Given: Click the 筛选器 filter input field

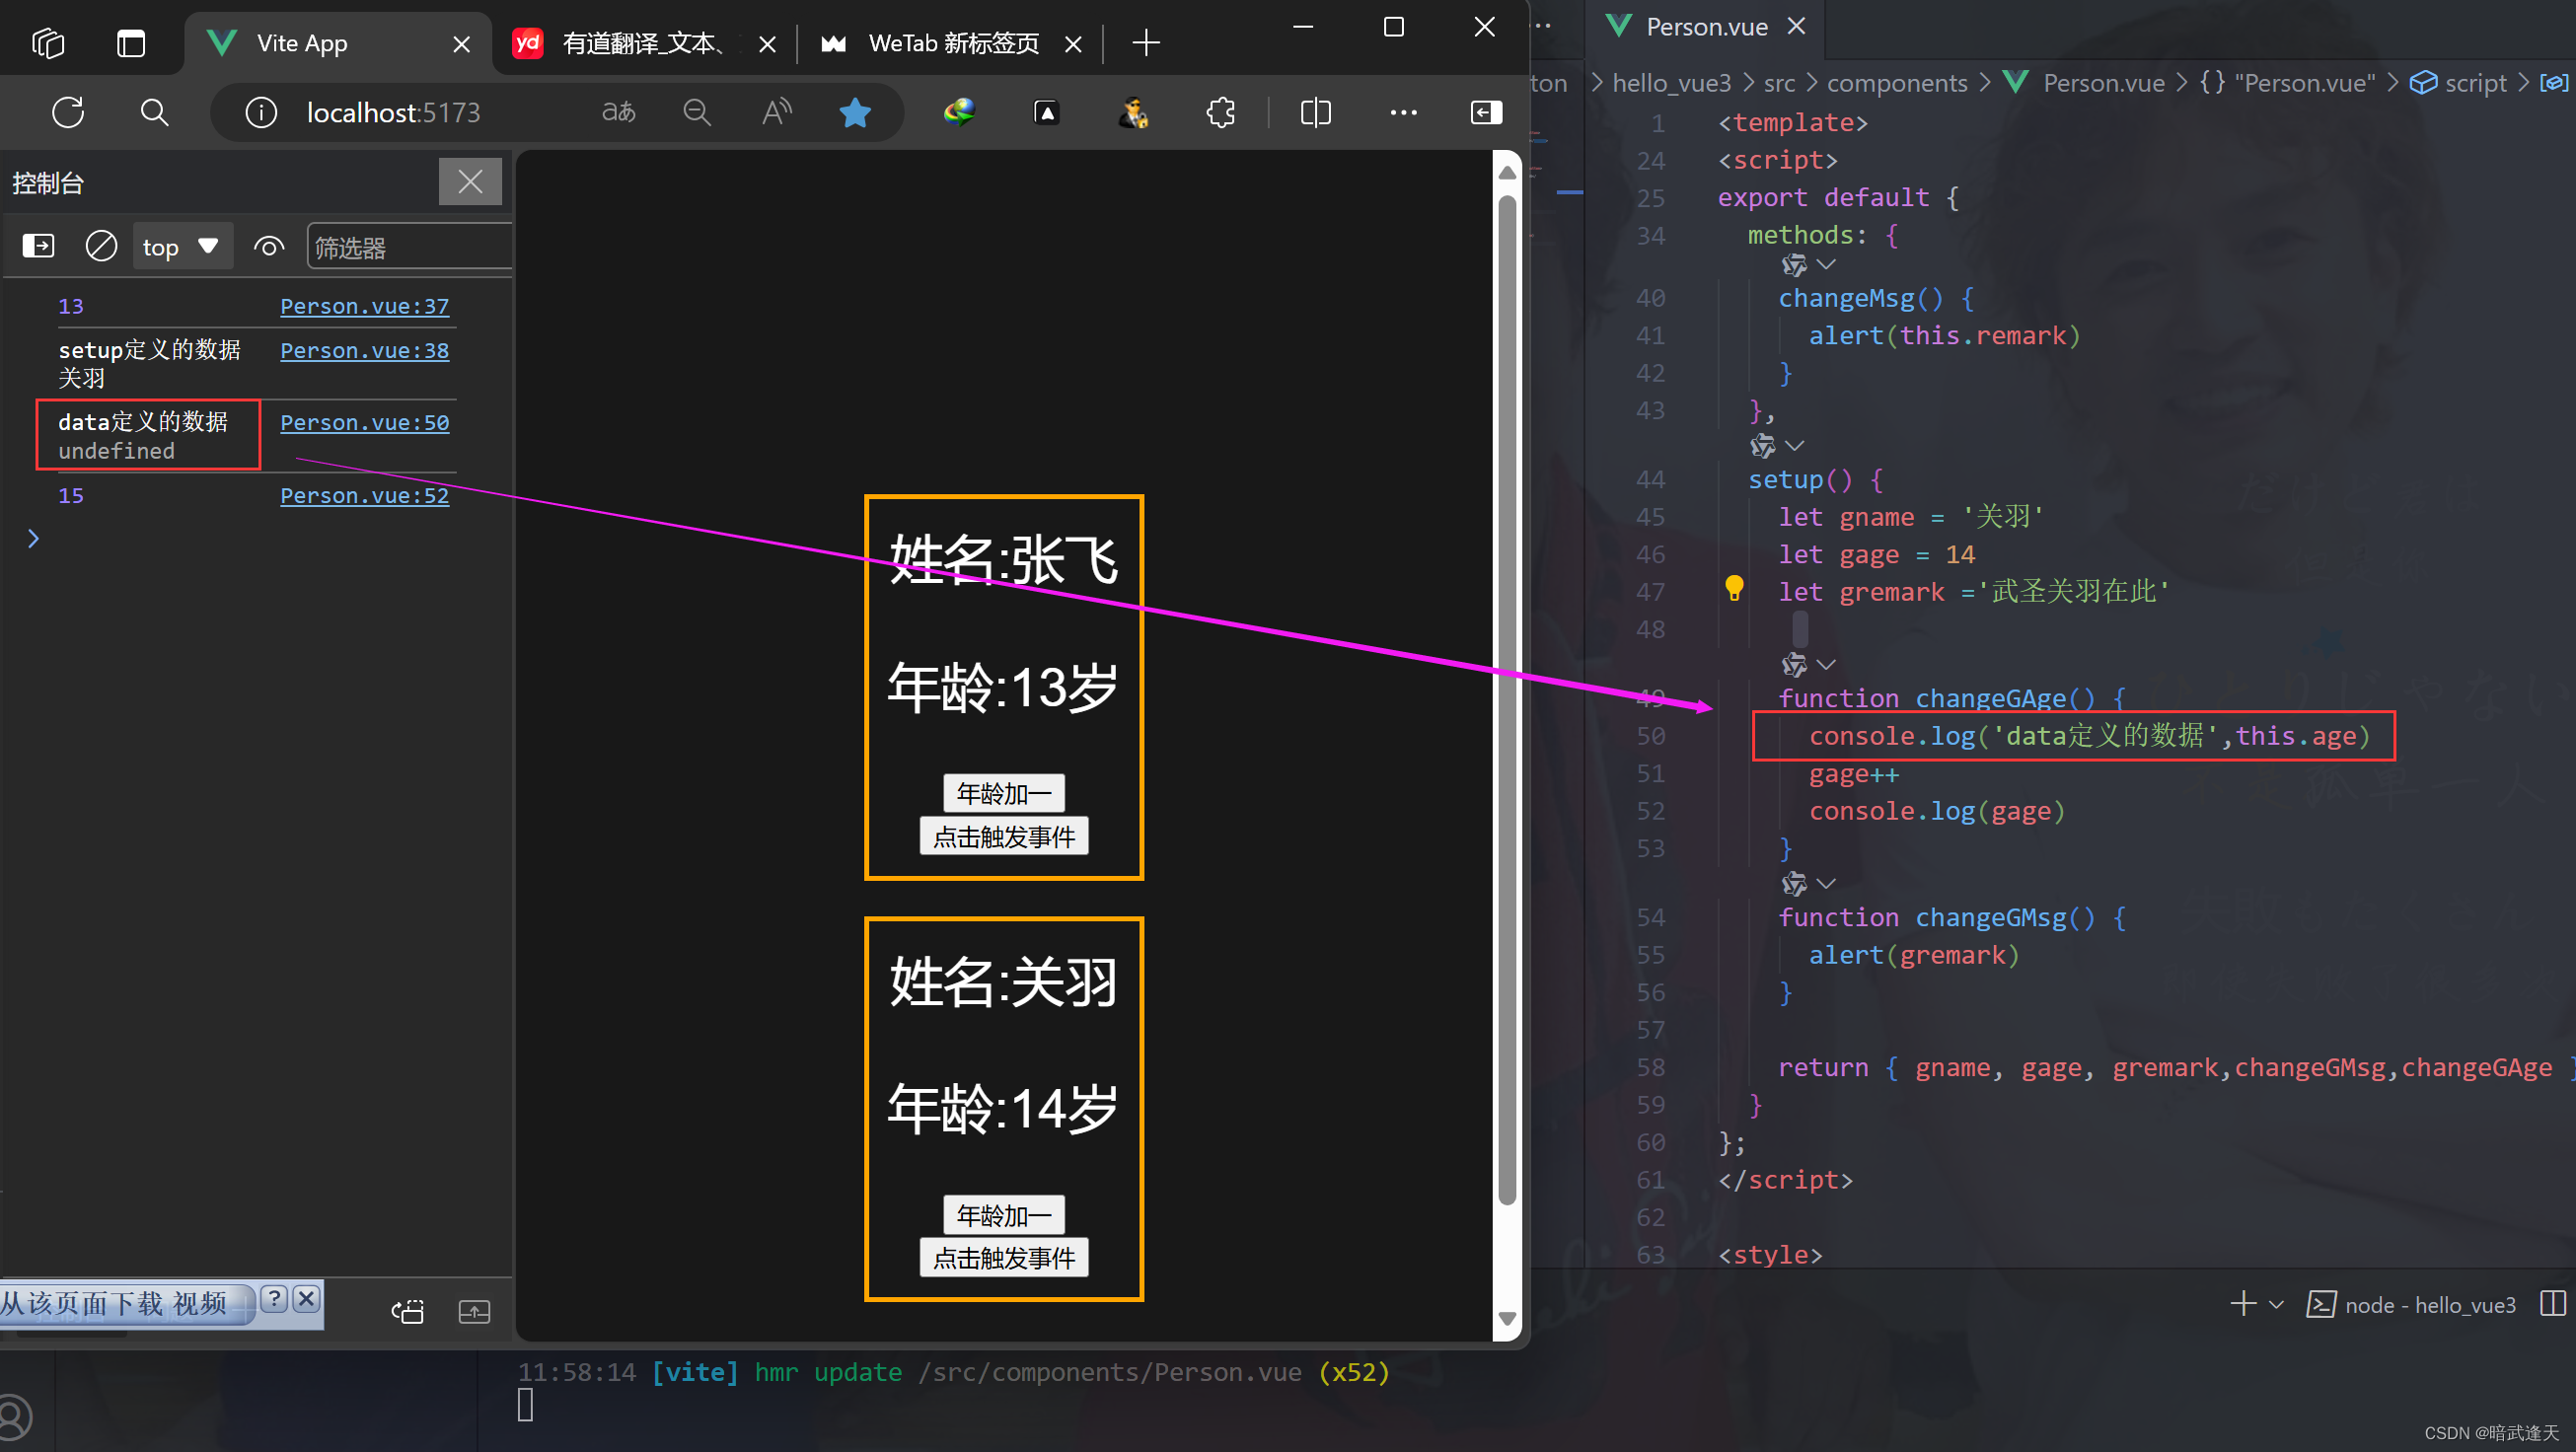Looking at the screenshot, I should pos(410,247).
